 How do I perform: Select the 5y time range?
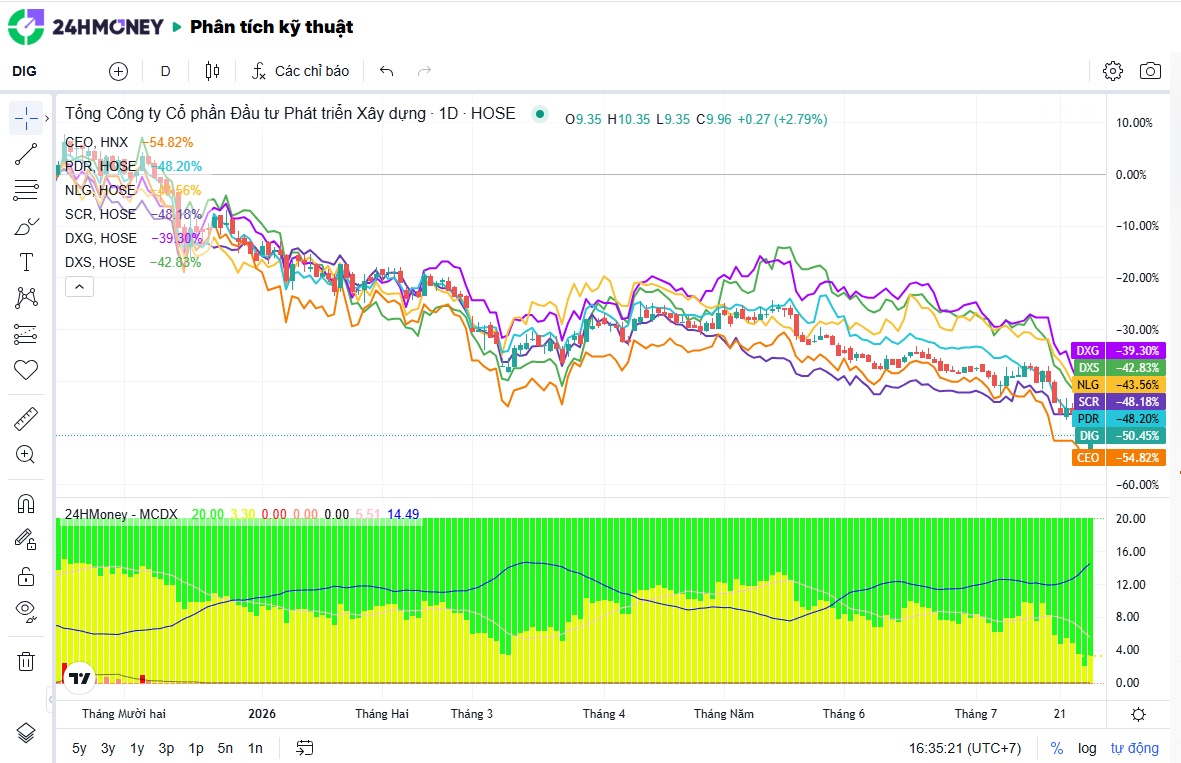coord(79,748)
